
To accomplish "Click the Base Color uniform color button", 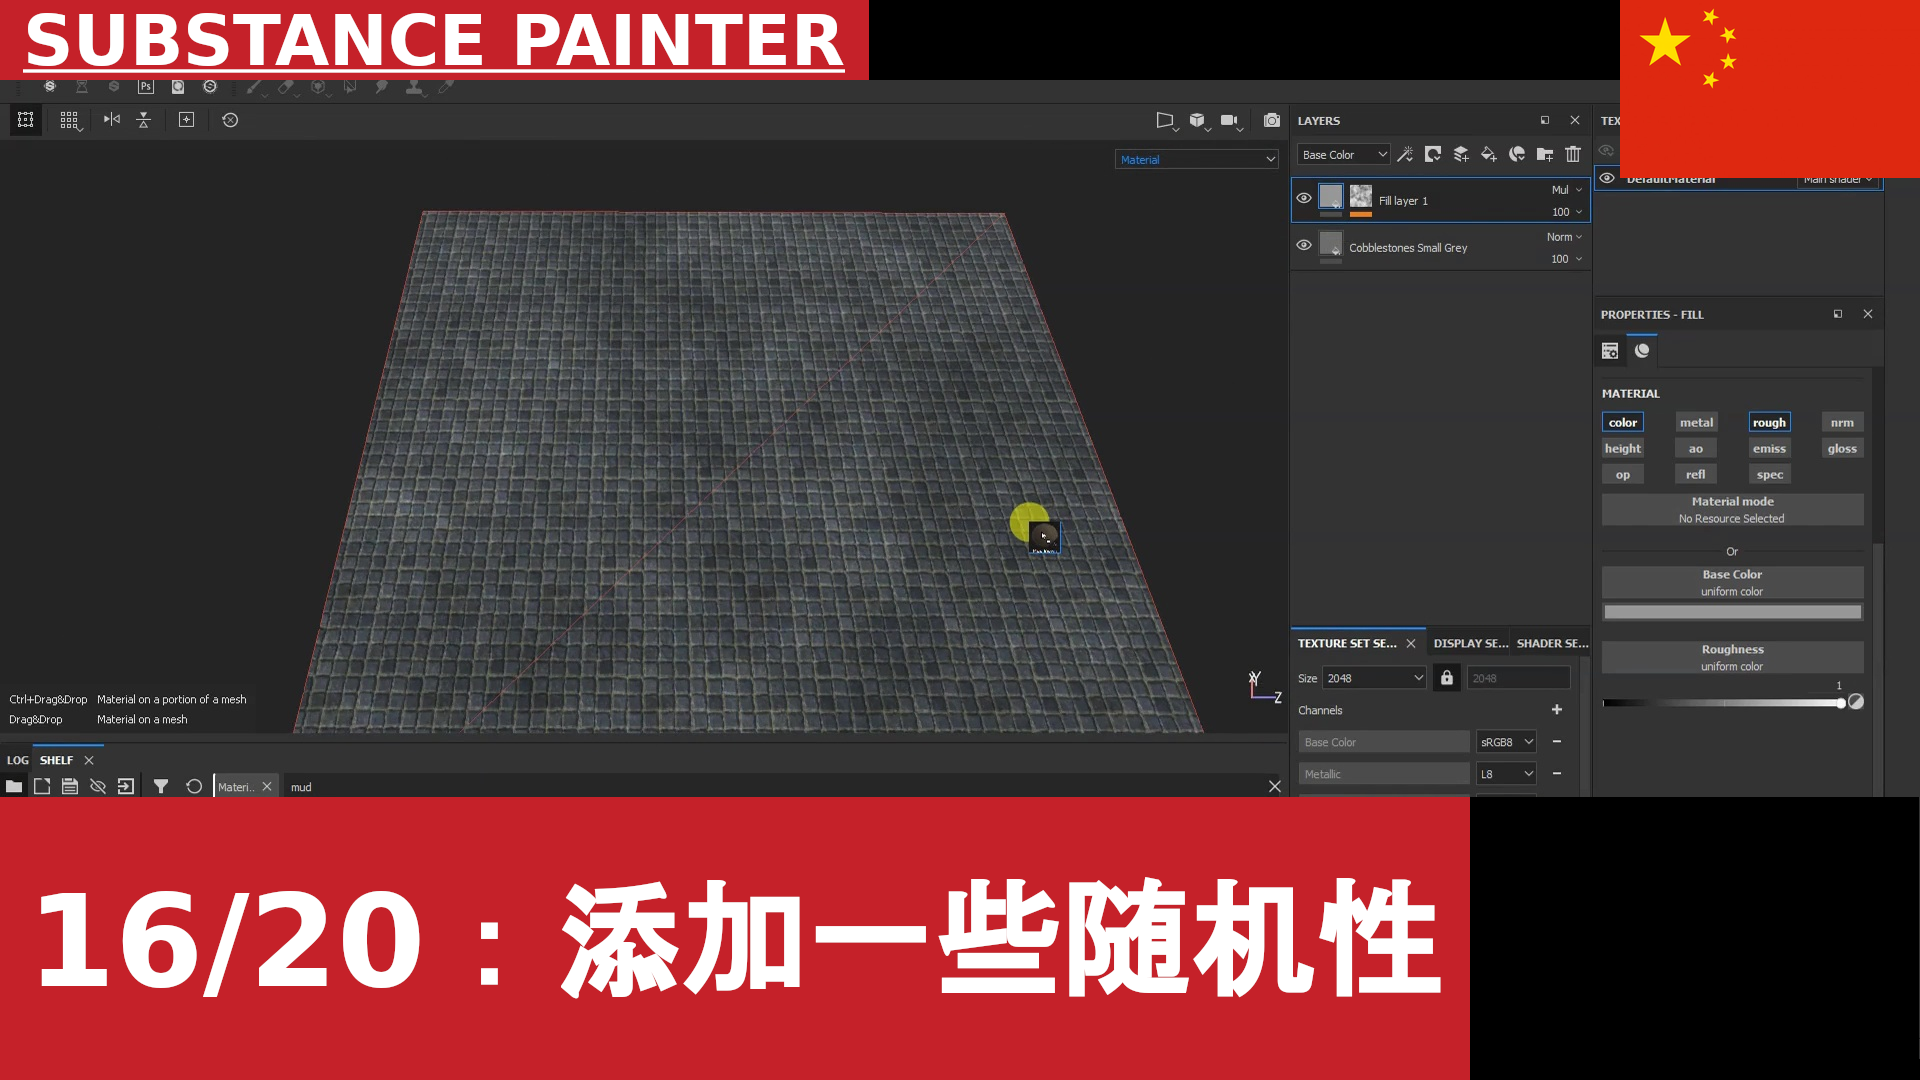I will pyautogui.click(x=1732, y=583).
